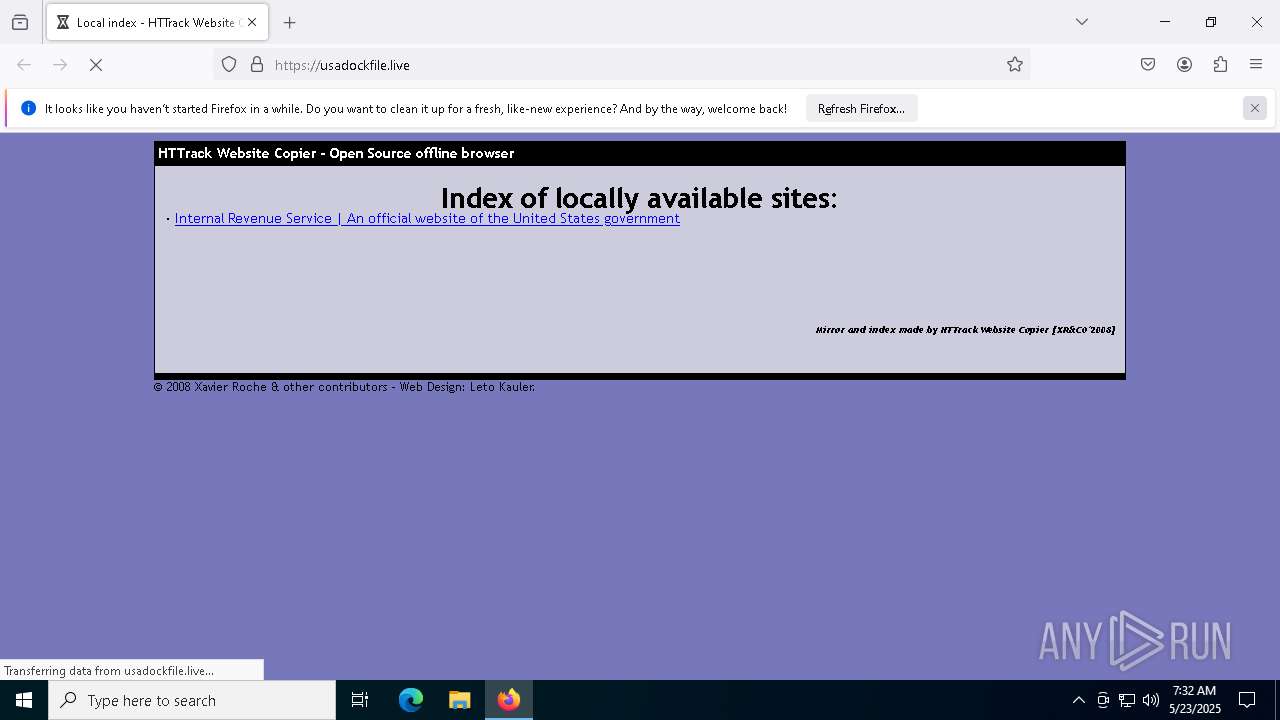Click the HTTrack Website Copier header text
The height and width of the screenshot is (720, 1280).
point(336,153)
